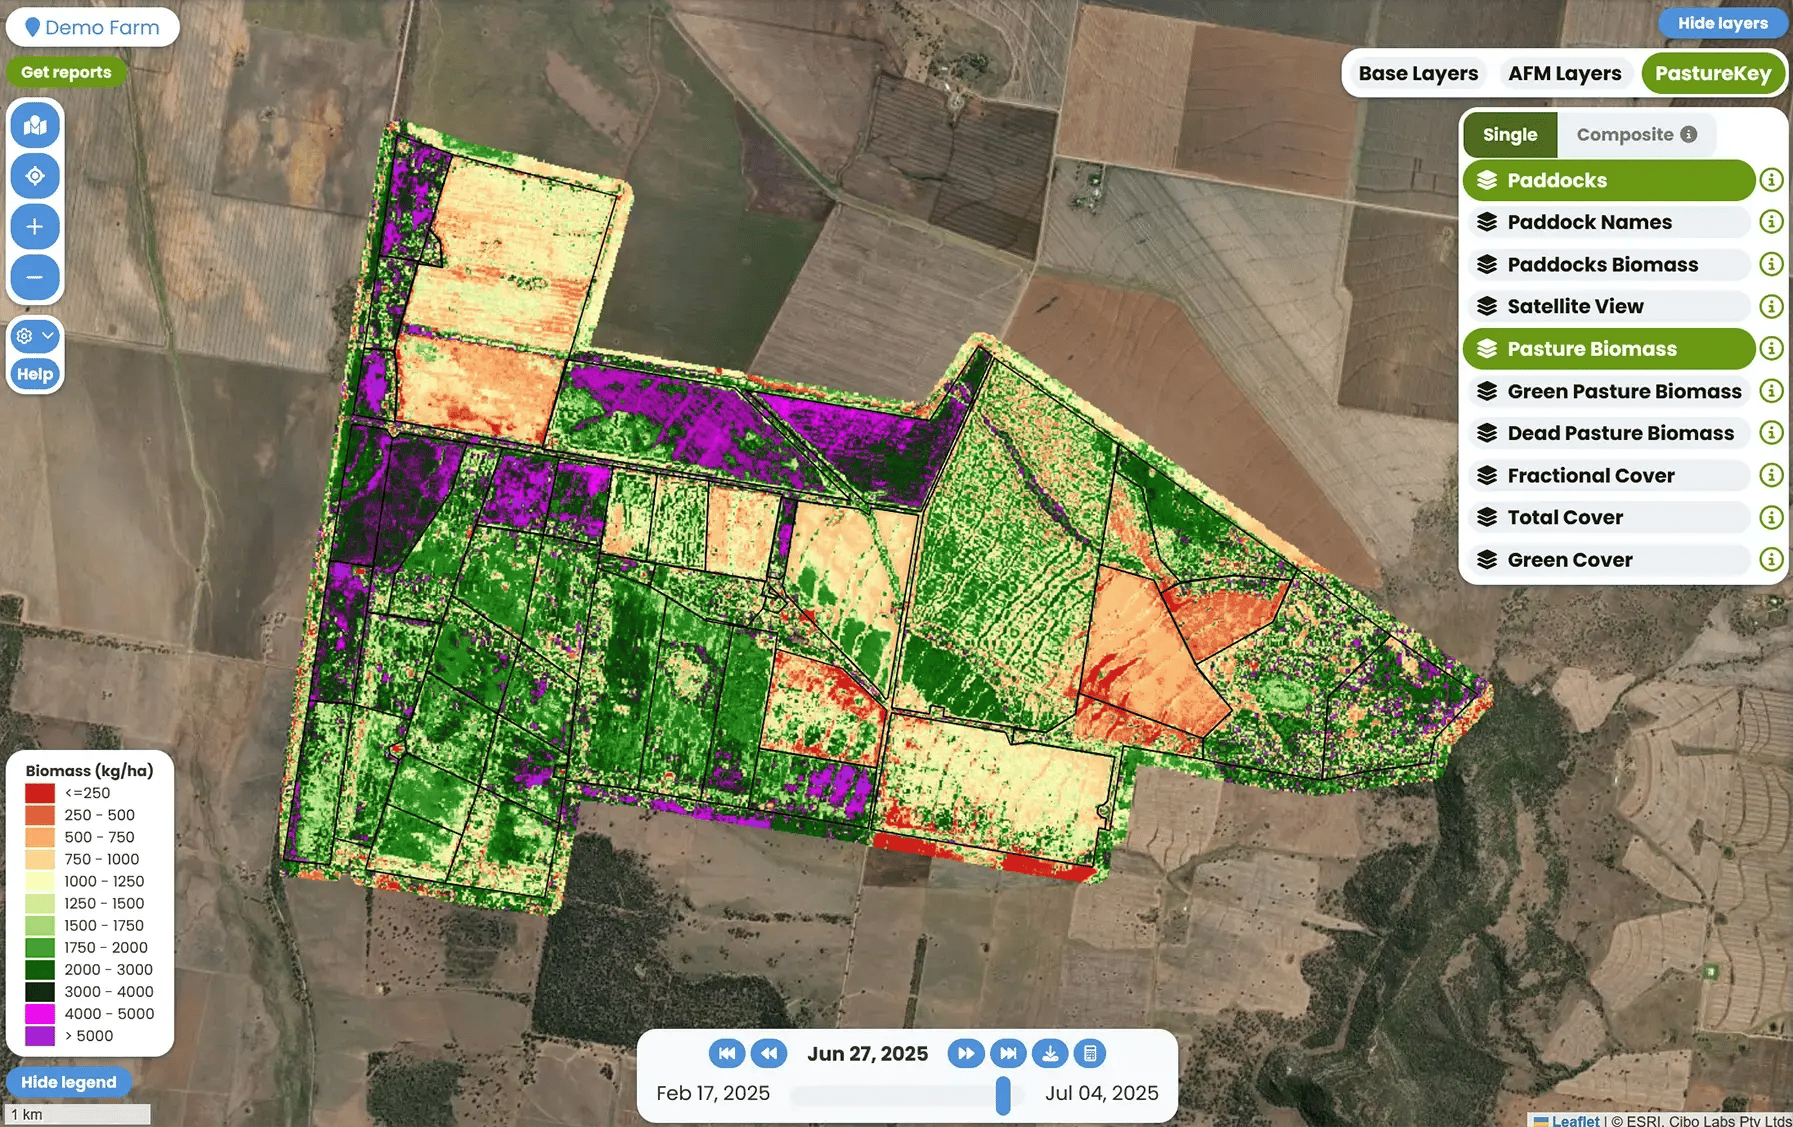Viewport: 1793px width, 1127px height.
Task: Collapse panel with Hide layers button
Action: [x=1722, y=23]
